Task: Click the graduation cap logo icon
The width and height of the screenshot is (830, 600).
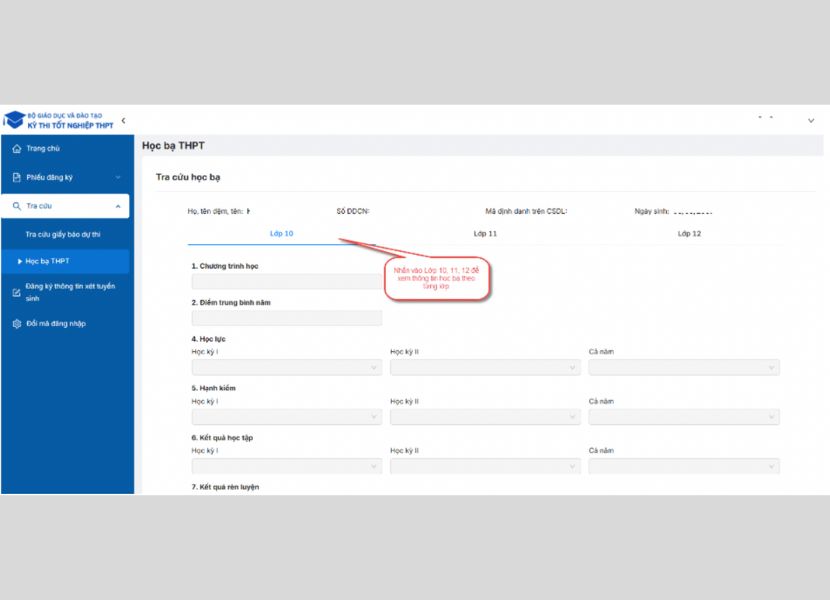Action: [14, 120]
